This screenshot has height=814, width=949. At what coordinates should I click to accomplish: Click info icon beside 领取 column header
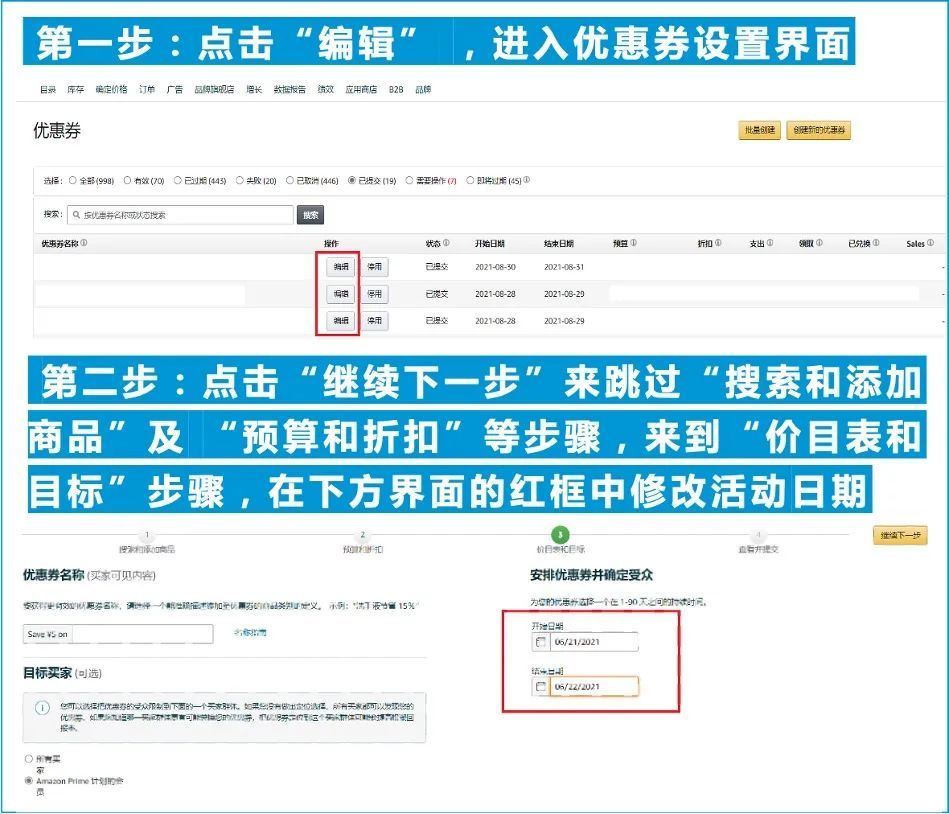(x=819, y=243)
